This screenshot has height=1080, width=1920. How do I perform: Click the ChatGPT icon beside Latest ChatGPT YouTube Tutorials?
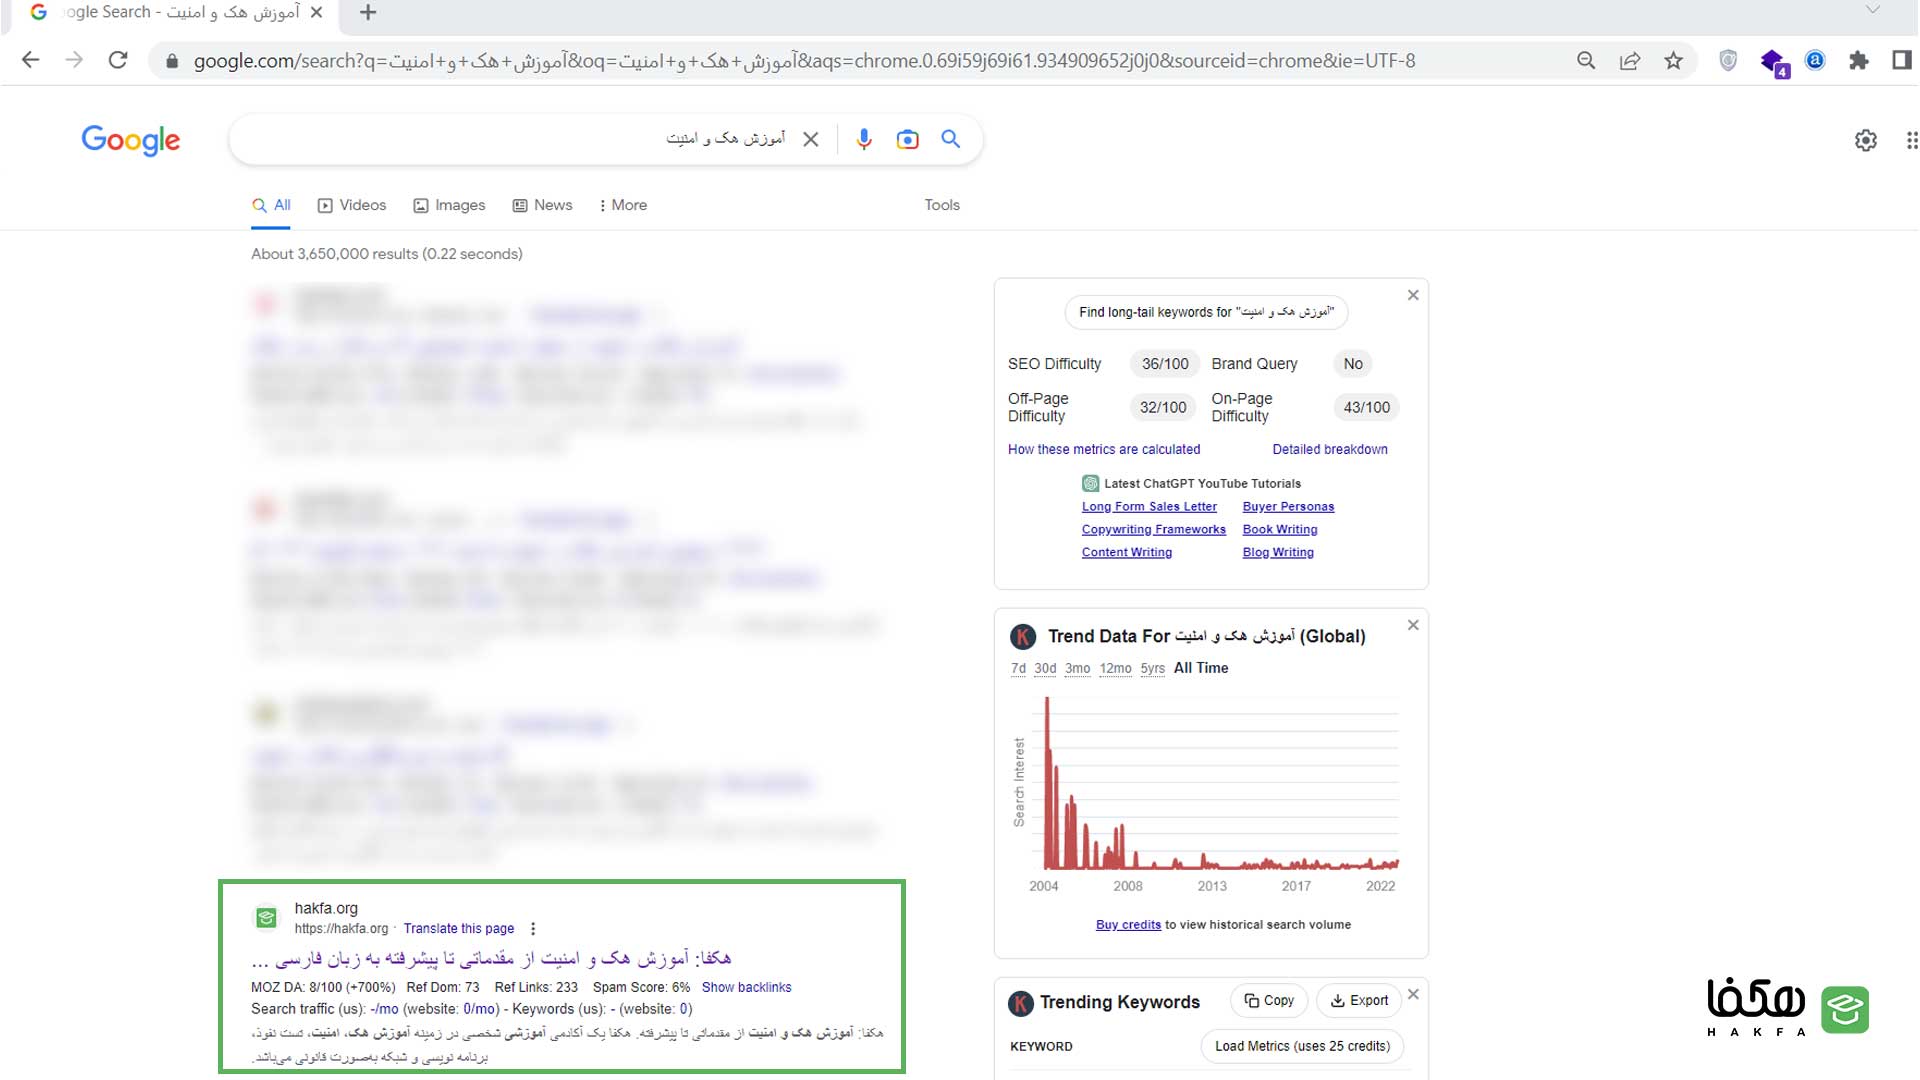[1090, 484]
